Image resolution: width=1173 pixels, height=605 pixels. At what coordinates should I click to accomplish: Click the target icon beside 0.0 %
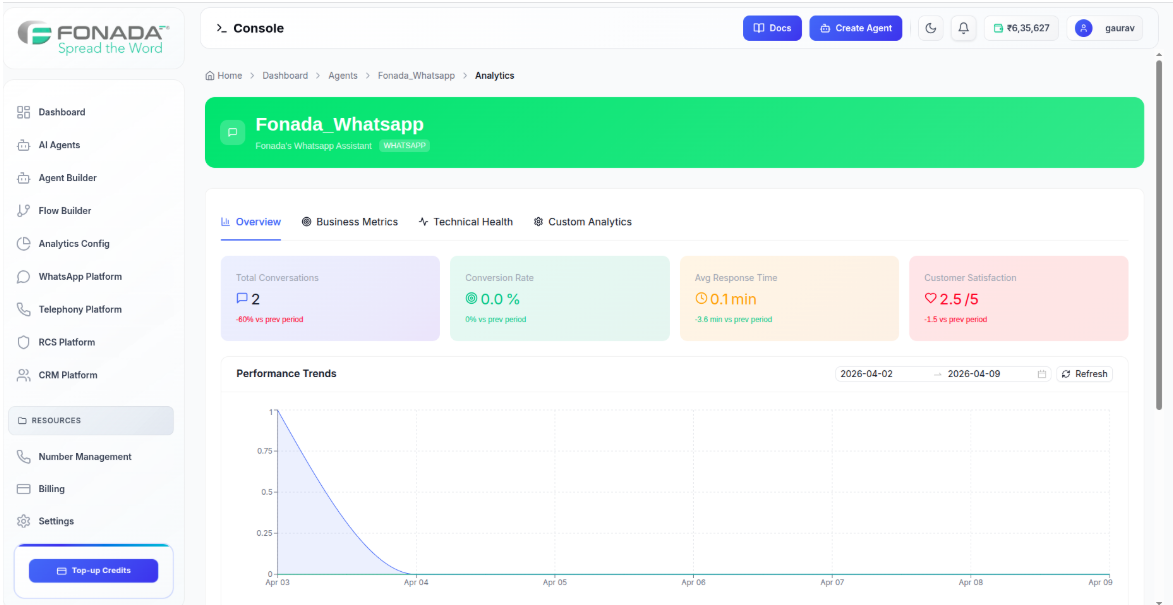(x=471, y=298)
